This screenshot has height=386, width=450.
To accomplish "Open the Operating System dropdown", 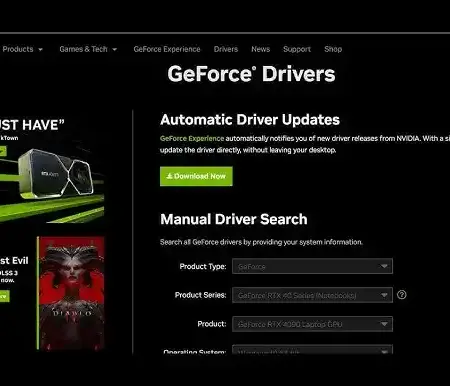I will [312, 350].
